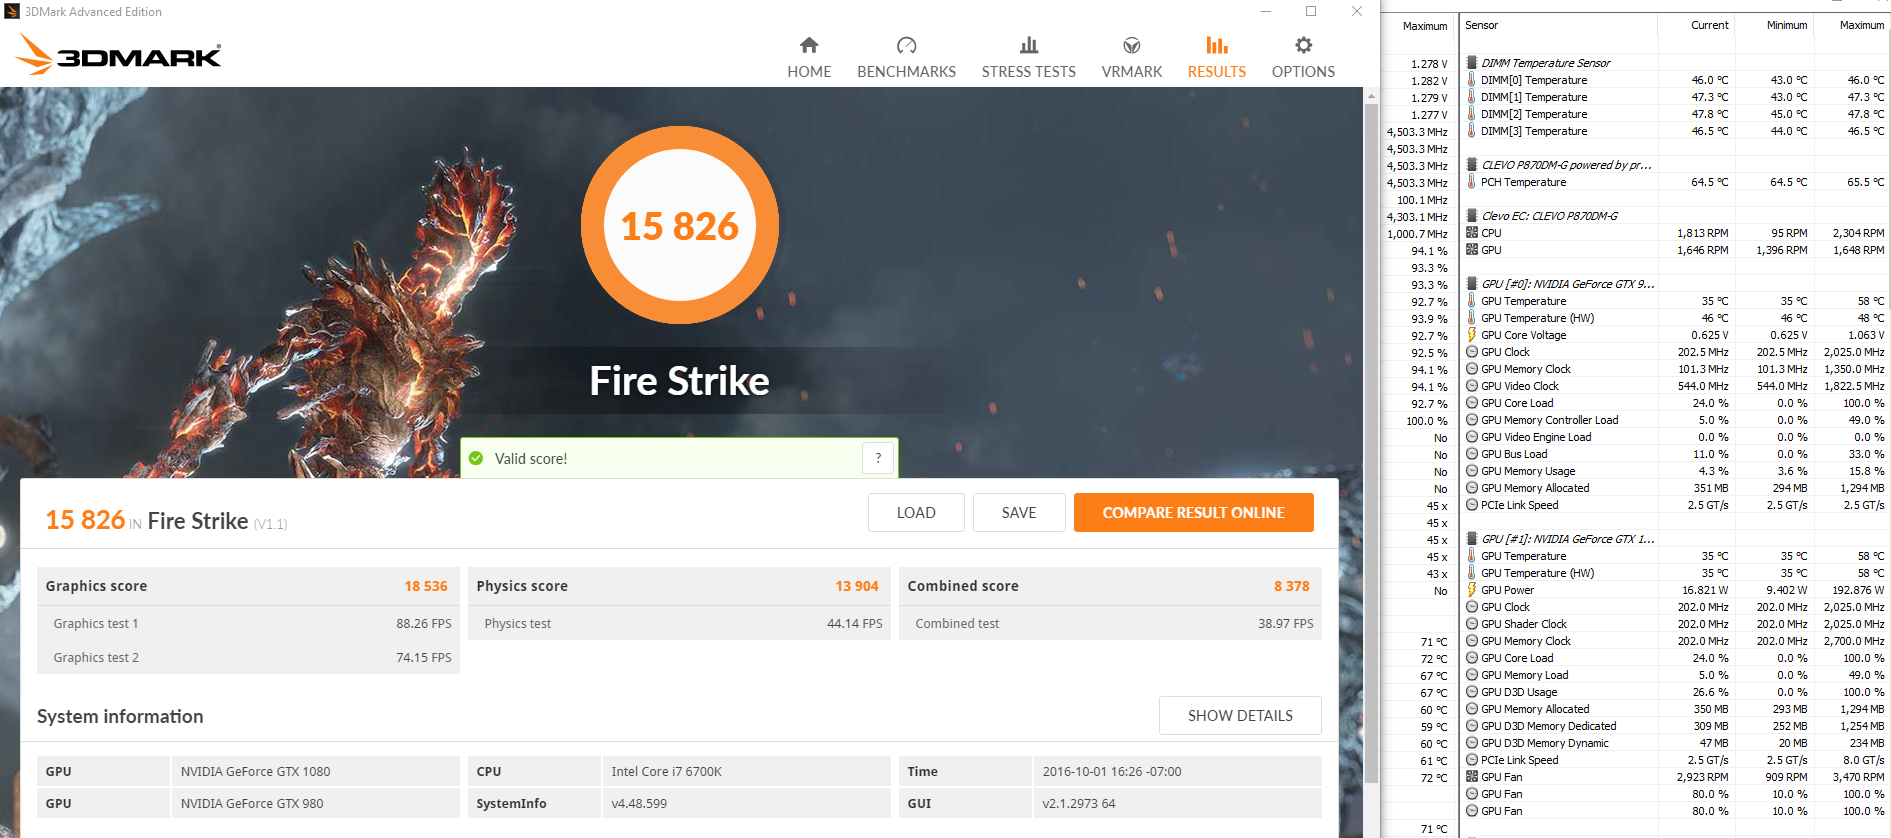Click the DIMM[3] Temperature thermometer icon

(x=1472, y=130)
